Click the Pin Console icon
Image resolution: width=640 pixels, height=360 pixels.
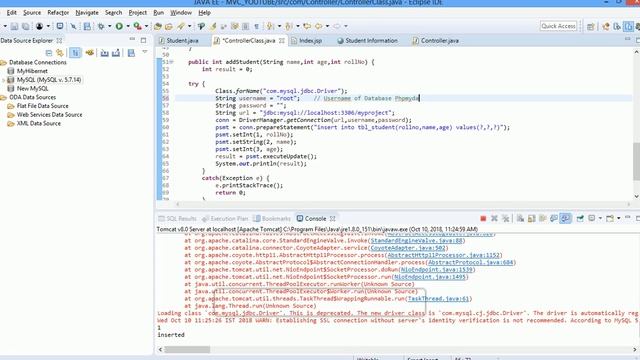click(580, 219)
